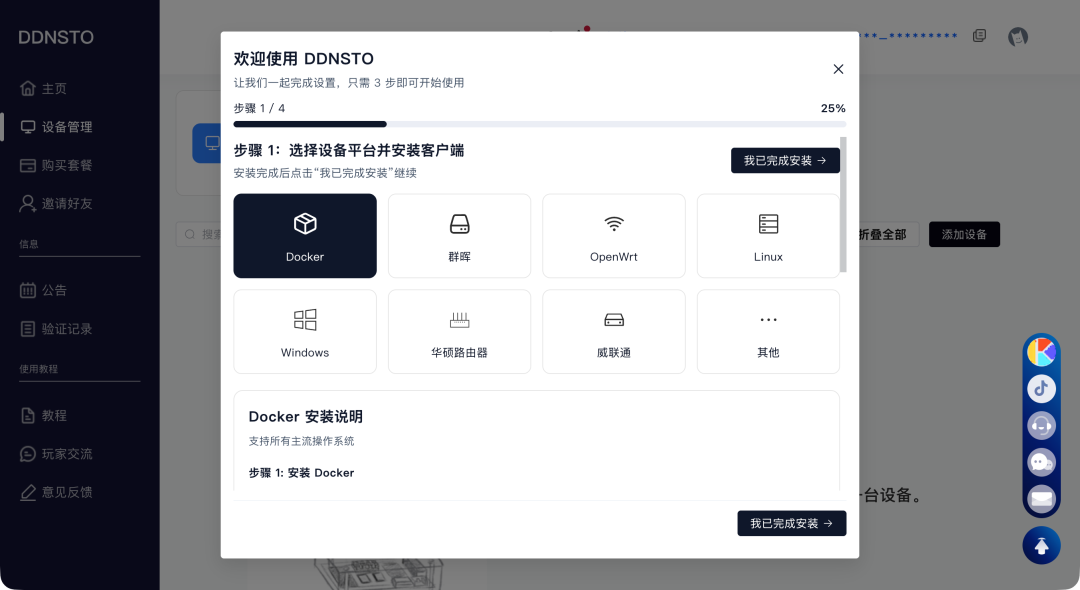
Task: Pick the Linux platform card
Action: (768, 235)
